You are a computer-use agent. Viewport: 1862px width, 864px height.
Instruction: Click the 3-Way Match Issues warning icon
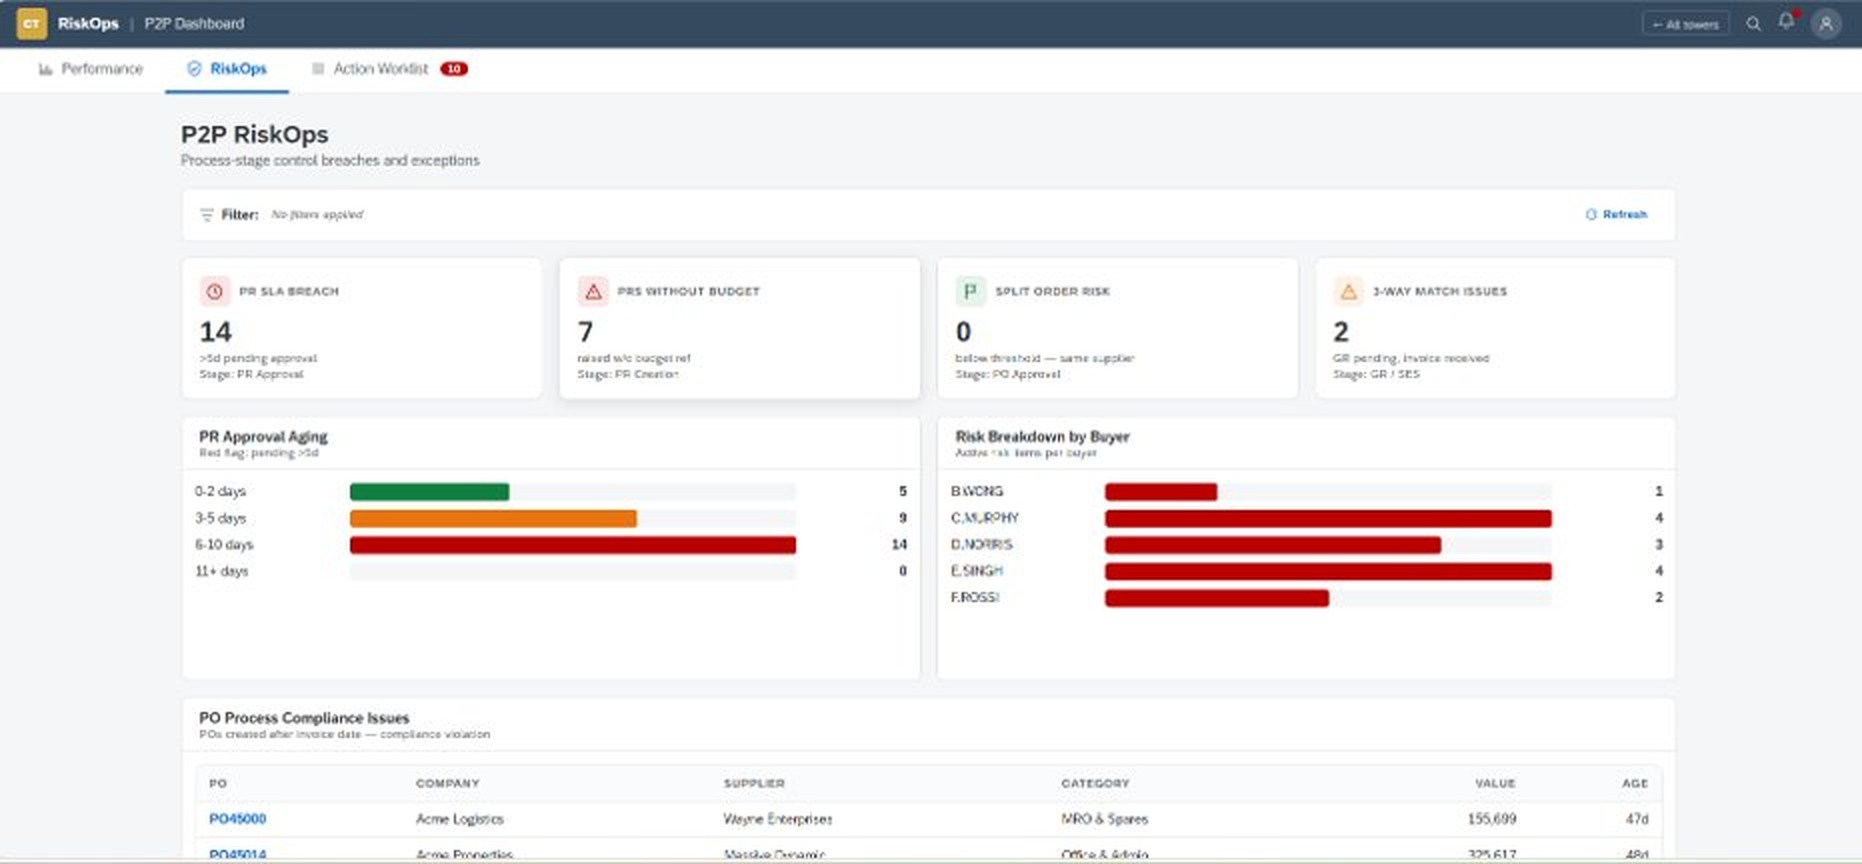point(1348,291)
